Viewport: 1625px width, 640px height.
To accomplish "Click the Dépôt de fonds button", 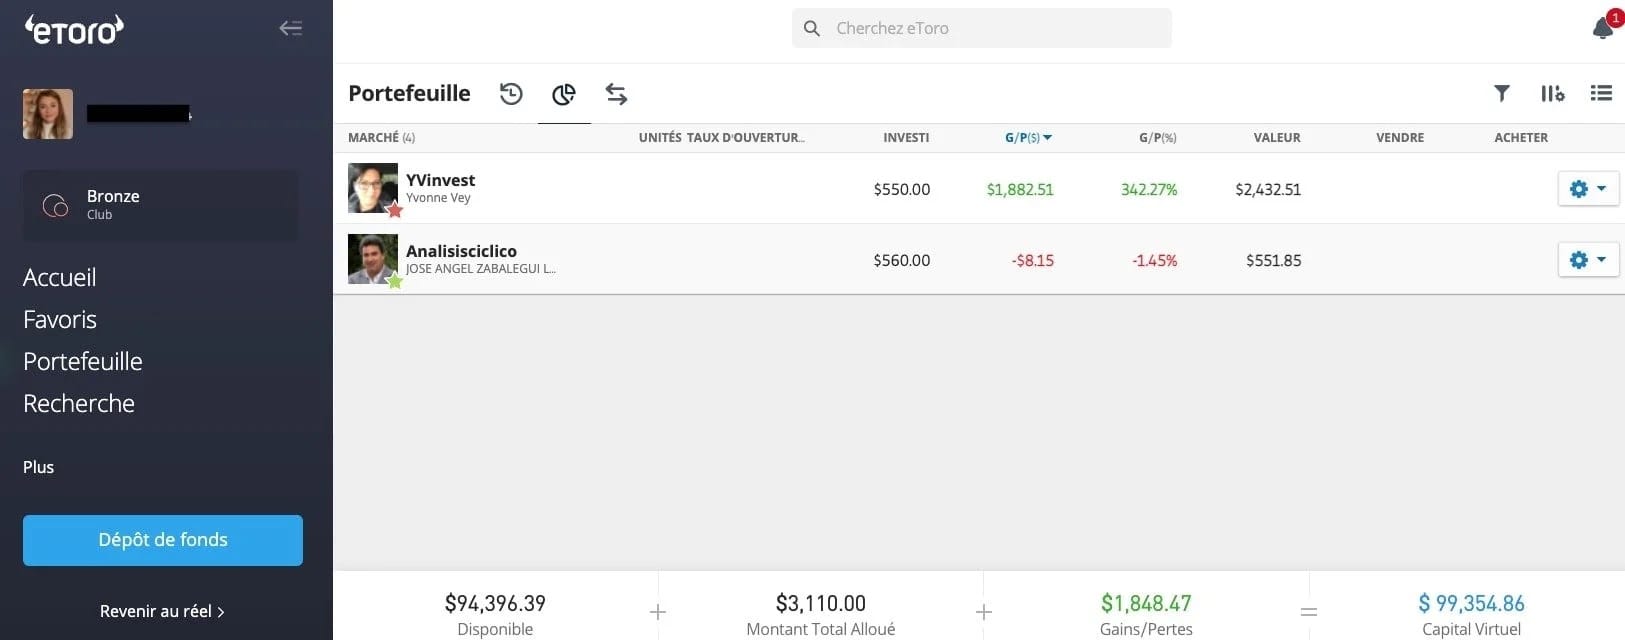I will click(x=163, y=540).
